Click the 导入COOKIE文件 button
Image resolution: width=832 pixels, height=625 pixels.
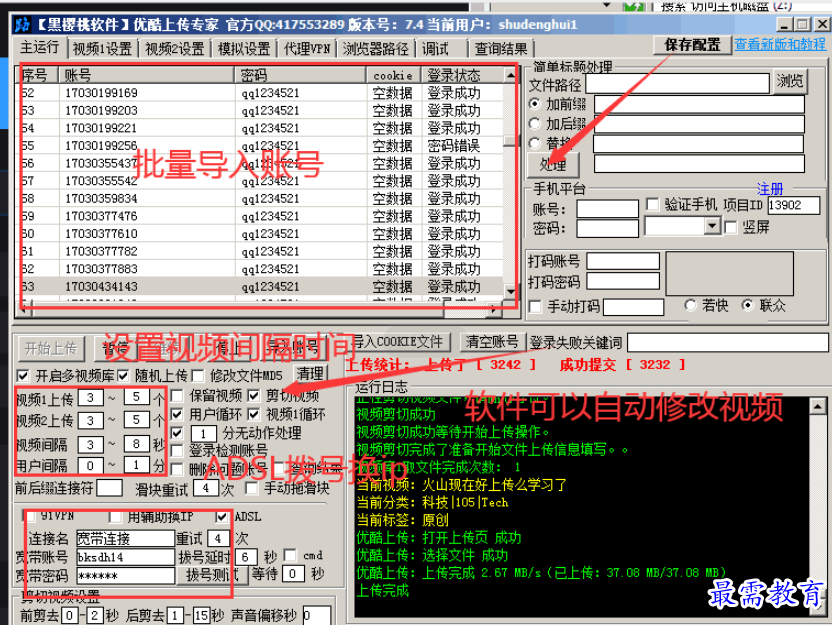tap(397, 342)
